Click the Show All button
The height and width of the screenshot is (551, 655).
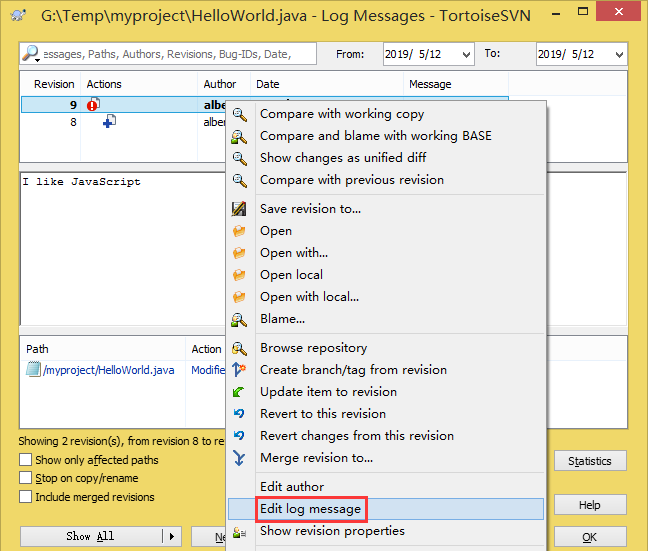(91, 536)
